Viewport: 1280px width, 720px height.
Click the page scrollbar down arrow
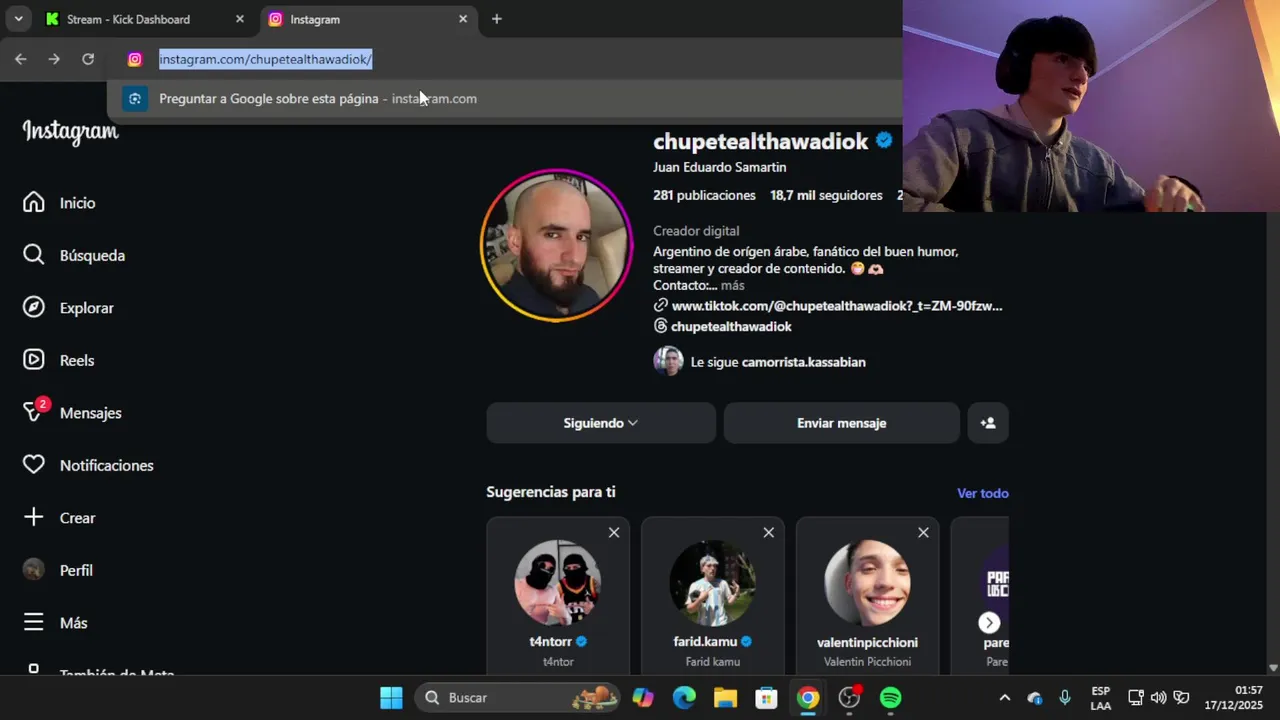point(1273,668)
